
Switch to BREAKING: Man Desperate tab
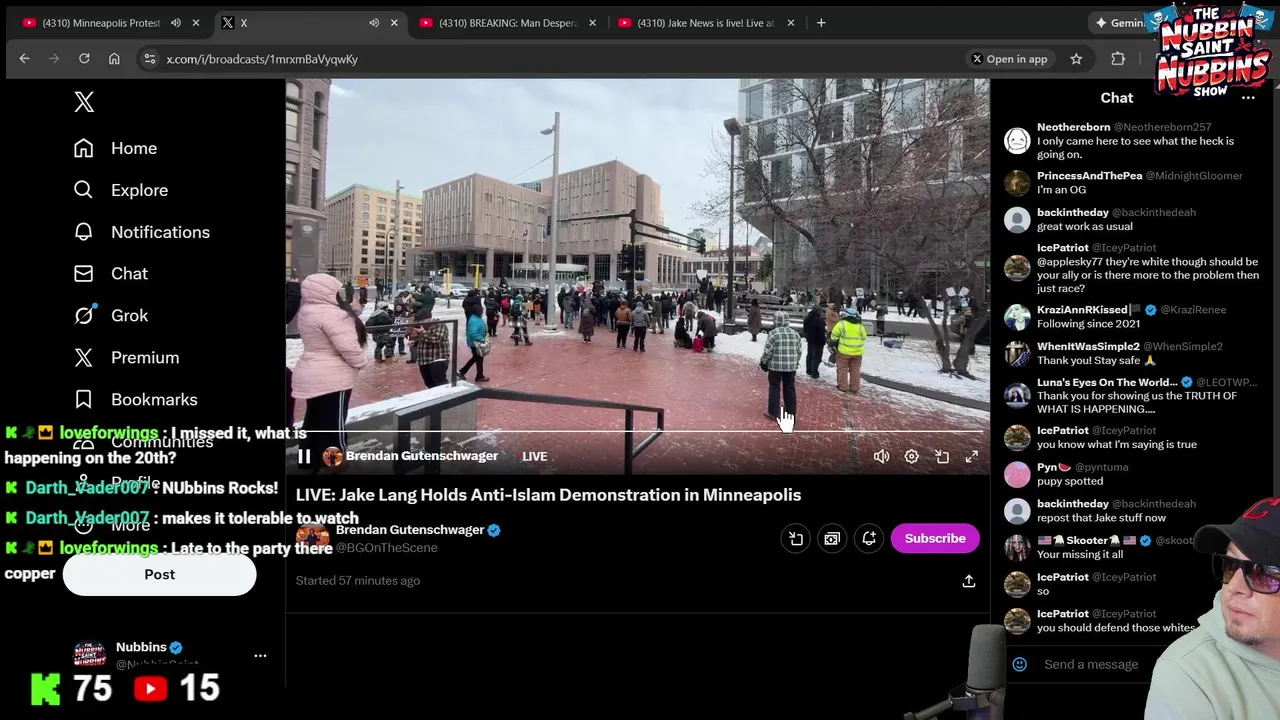point(508,23)
